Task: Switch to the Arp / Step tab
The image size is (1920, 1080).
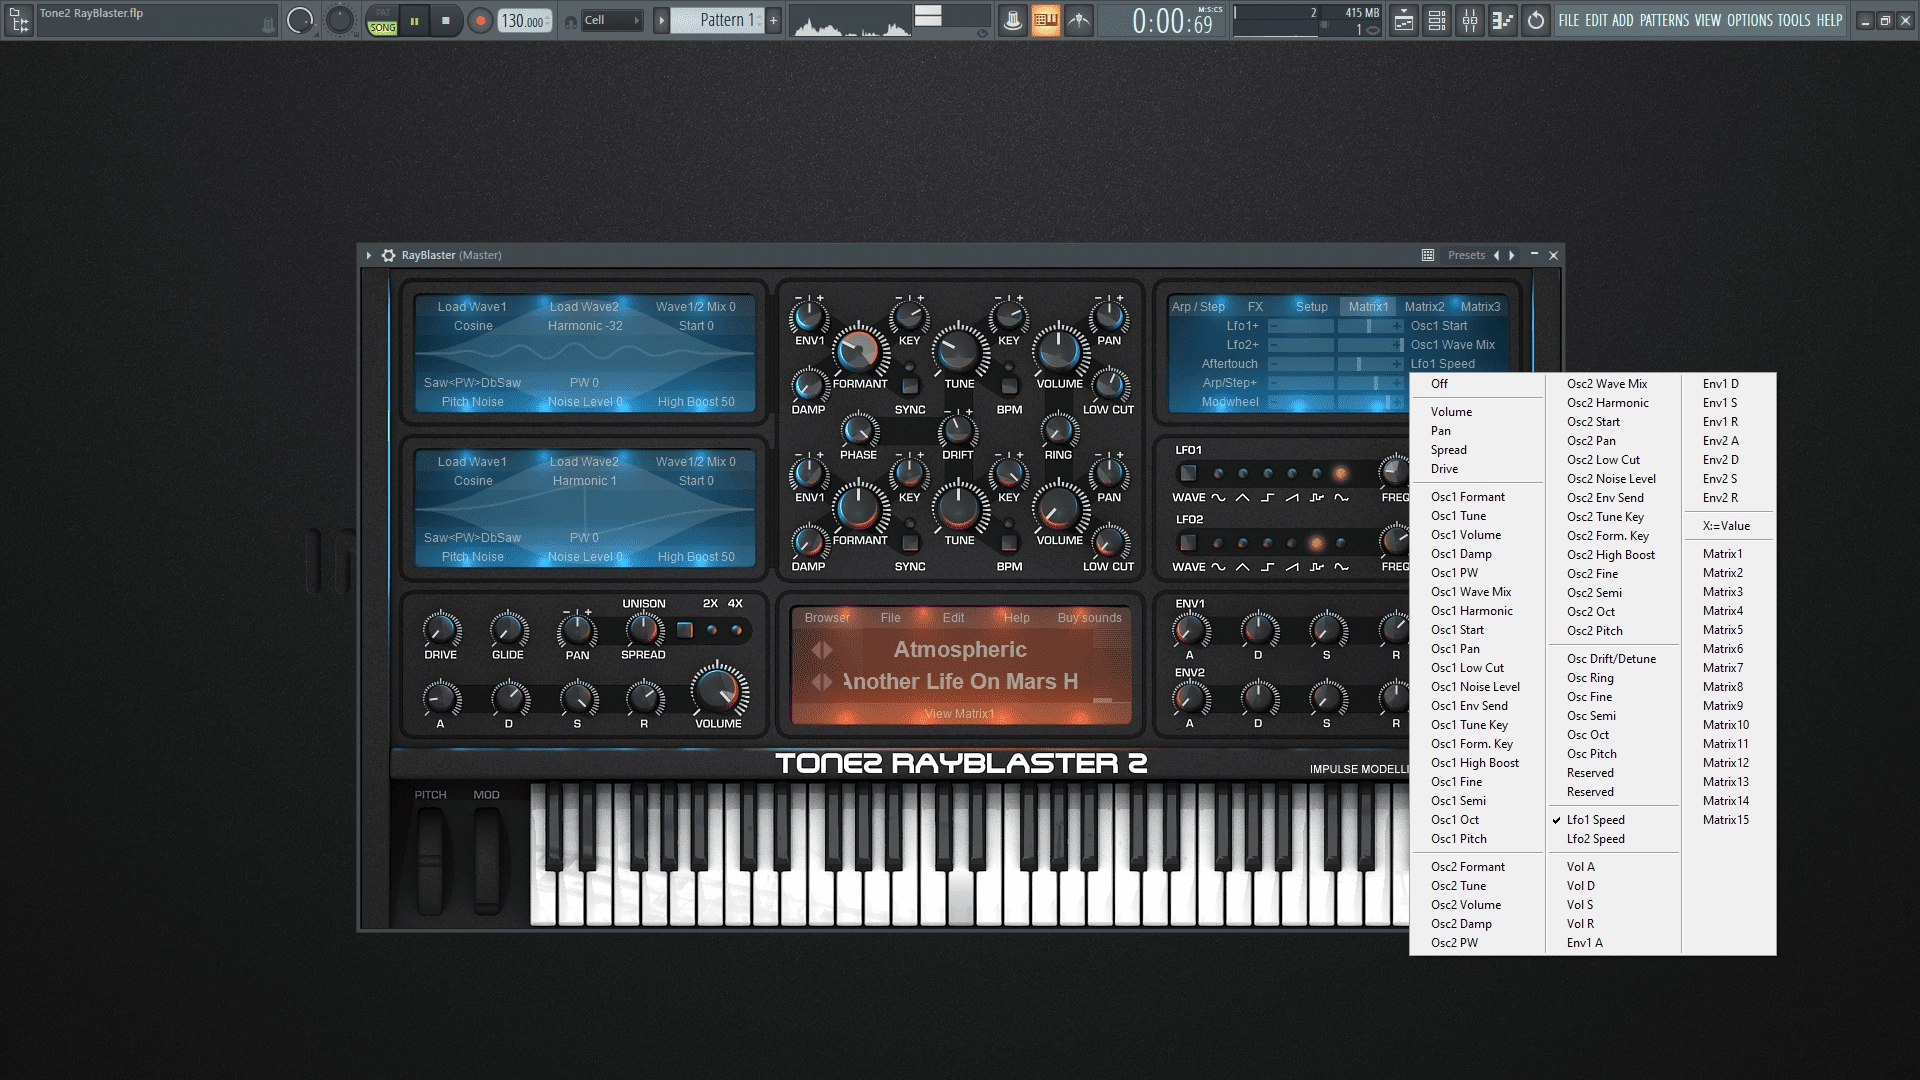Action: [1198, 307]
